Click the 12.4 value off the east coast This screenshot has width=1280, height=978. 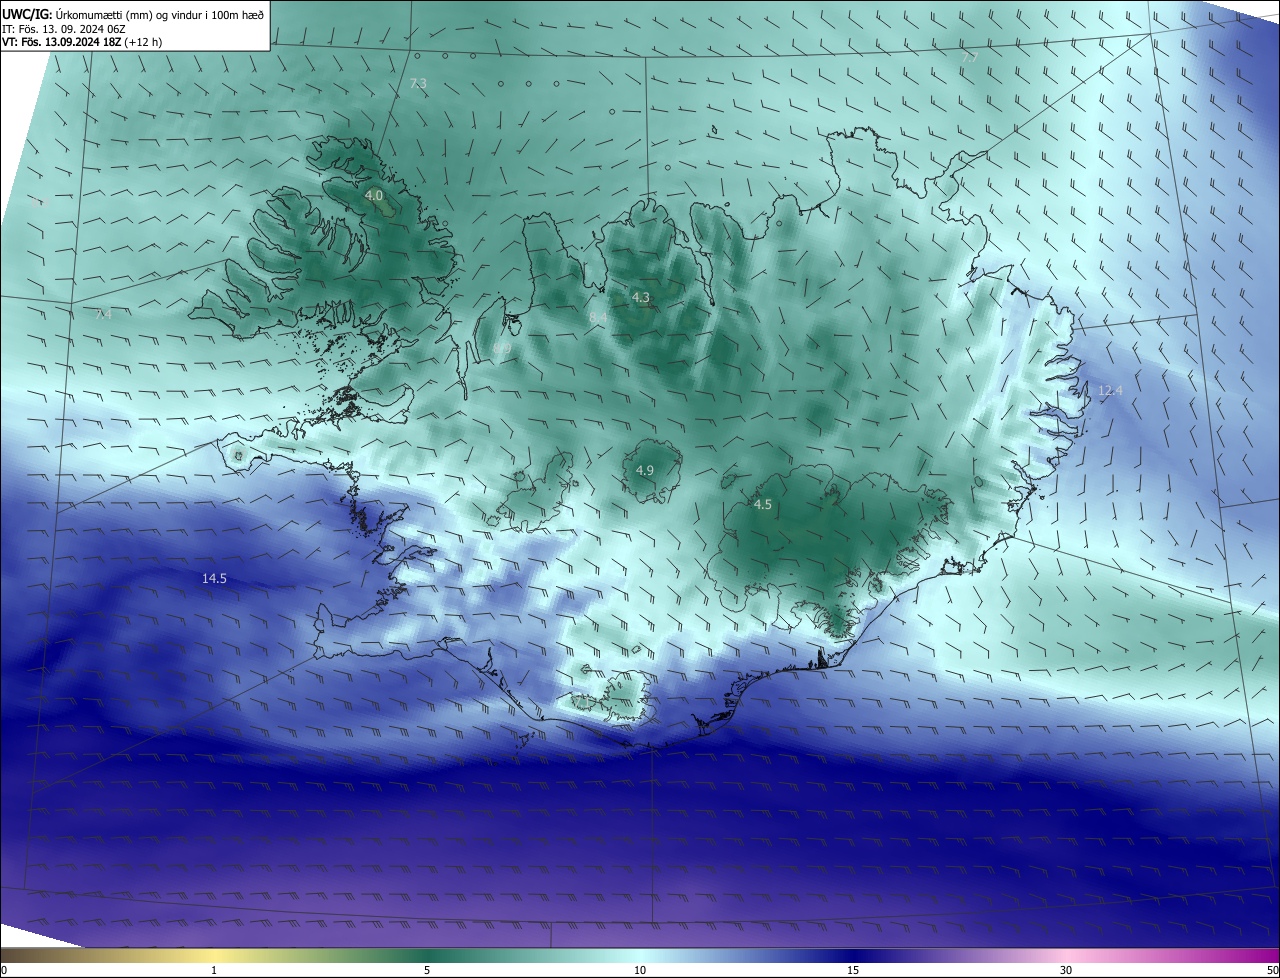[x=1110, y=391]
